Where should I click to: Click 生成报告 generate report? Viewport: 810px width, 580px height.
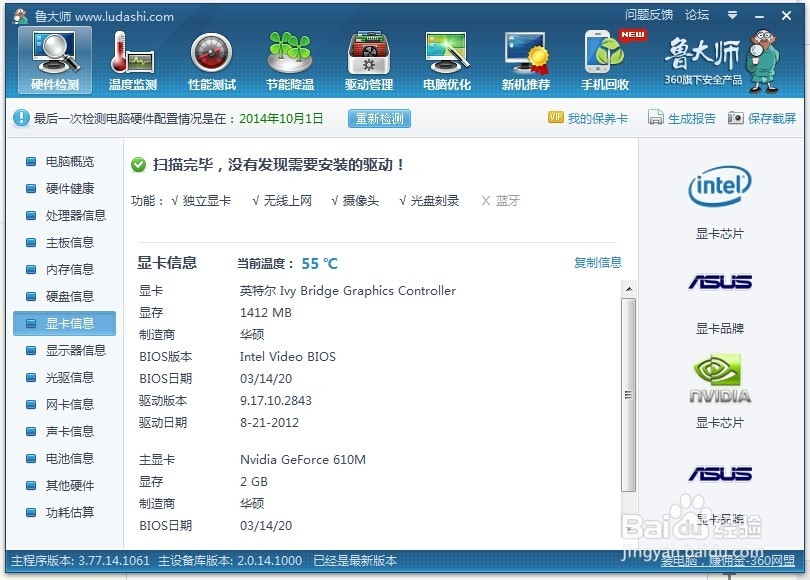pyautogui.click(x=682, y=118)
